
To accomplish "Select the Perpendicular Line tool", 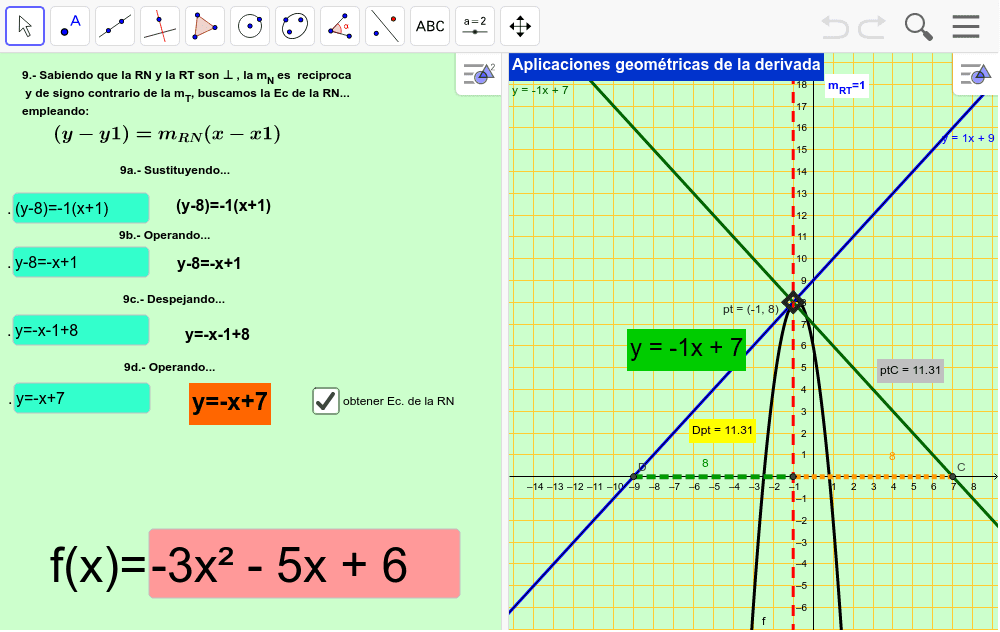I will point(160,26).
